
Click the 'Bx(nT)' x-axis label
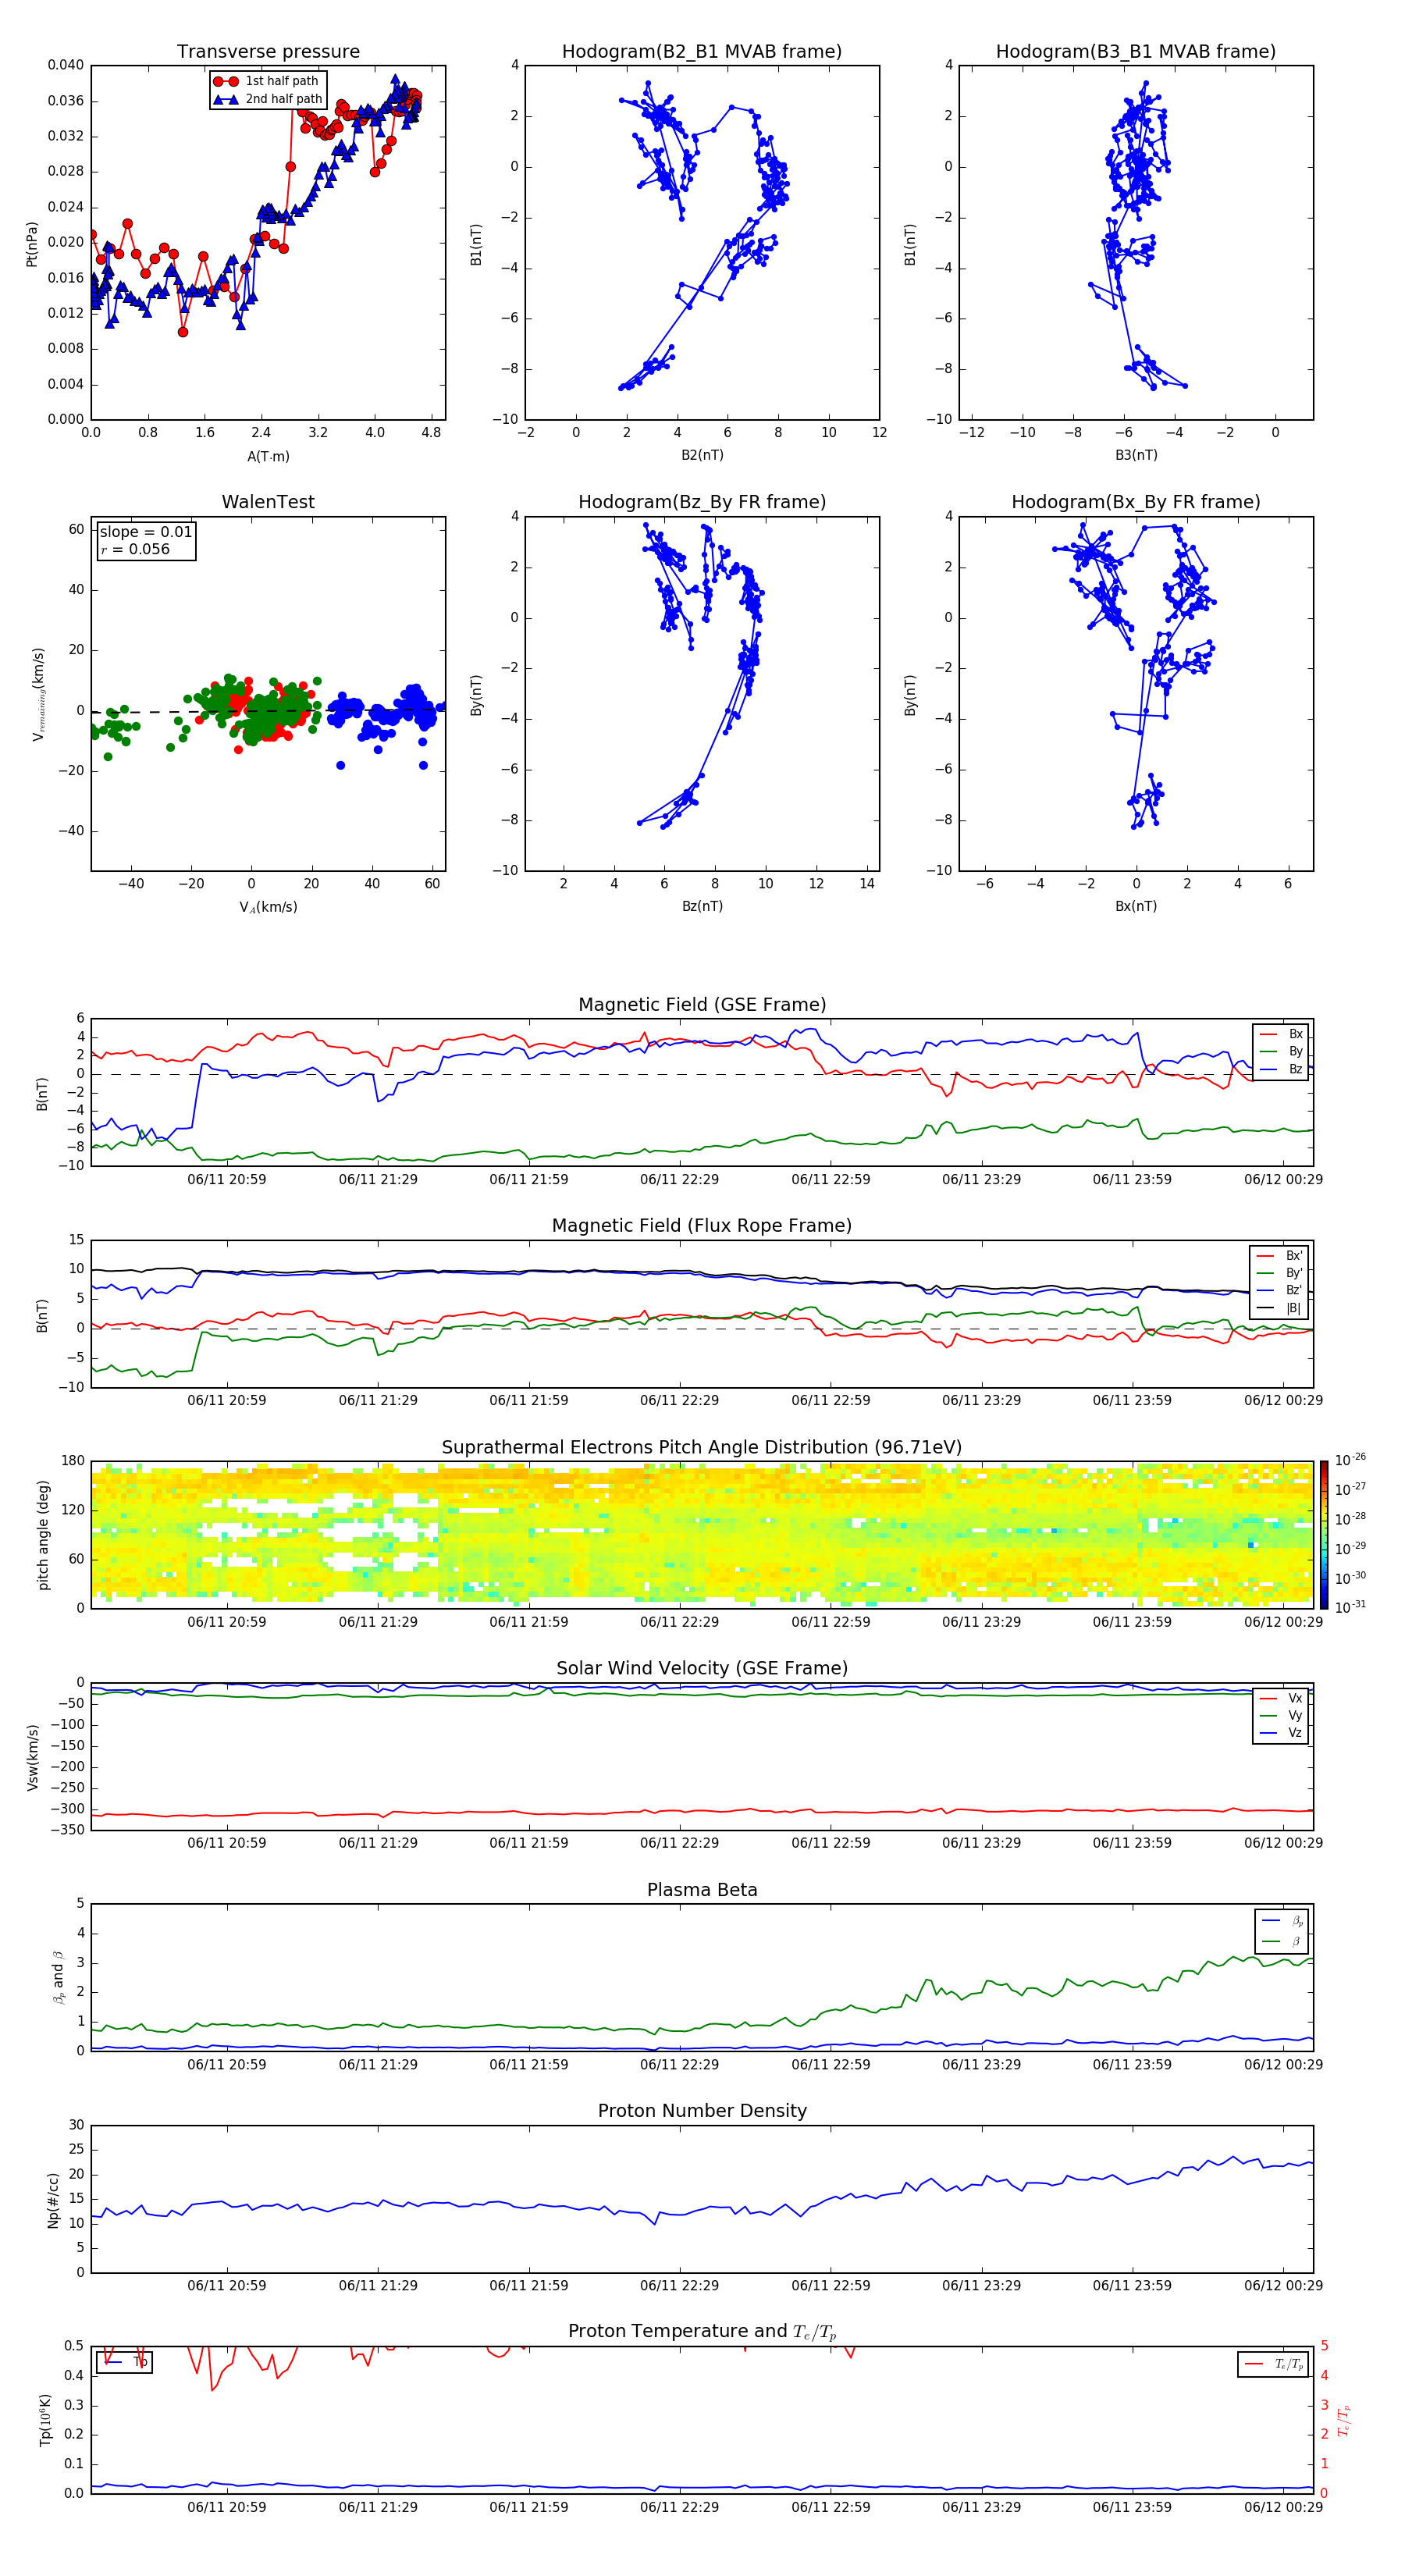[x=1136, y=906]
